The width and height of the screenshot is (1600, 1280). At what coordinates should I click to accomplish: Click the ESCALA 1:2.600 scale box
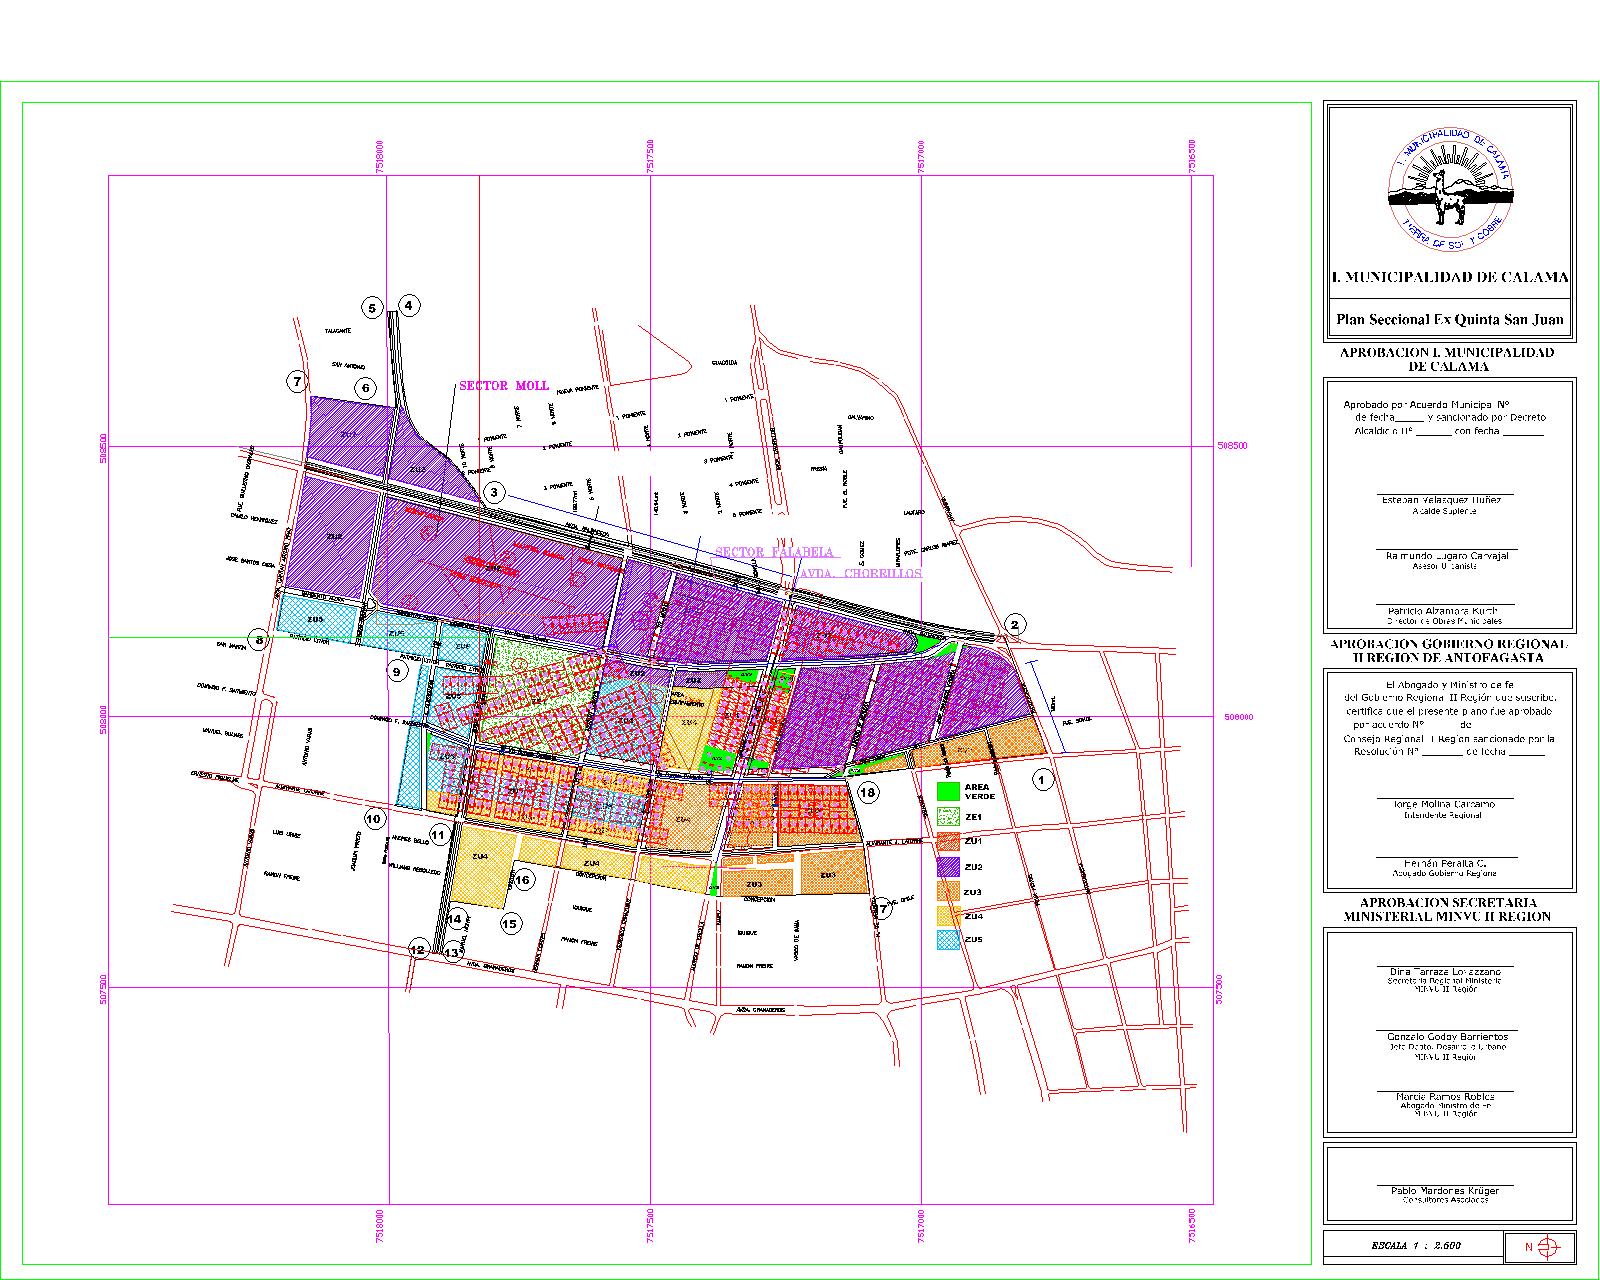tap(1412, 1246)
